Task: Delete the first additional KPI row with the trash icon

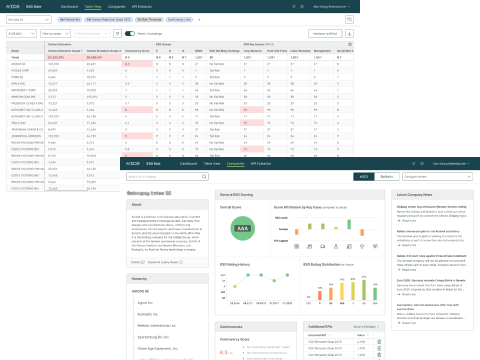Action: click(379, 342)
